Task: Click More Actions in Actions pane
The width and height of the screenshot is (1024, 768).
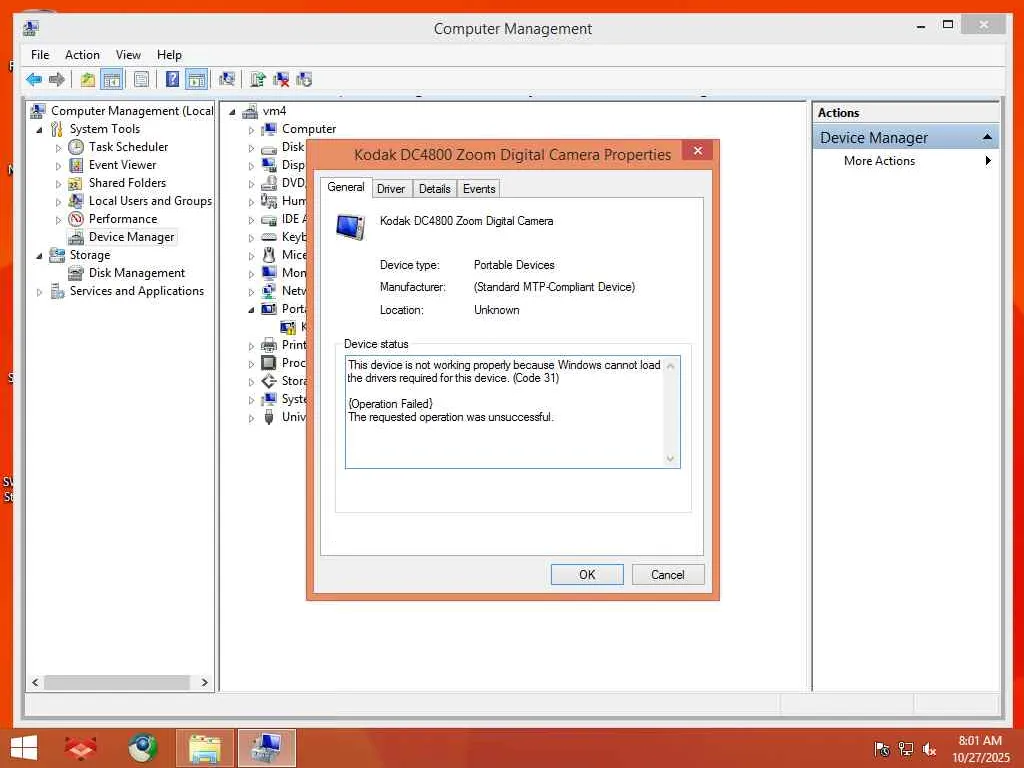Action: pos(879,161)
